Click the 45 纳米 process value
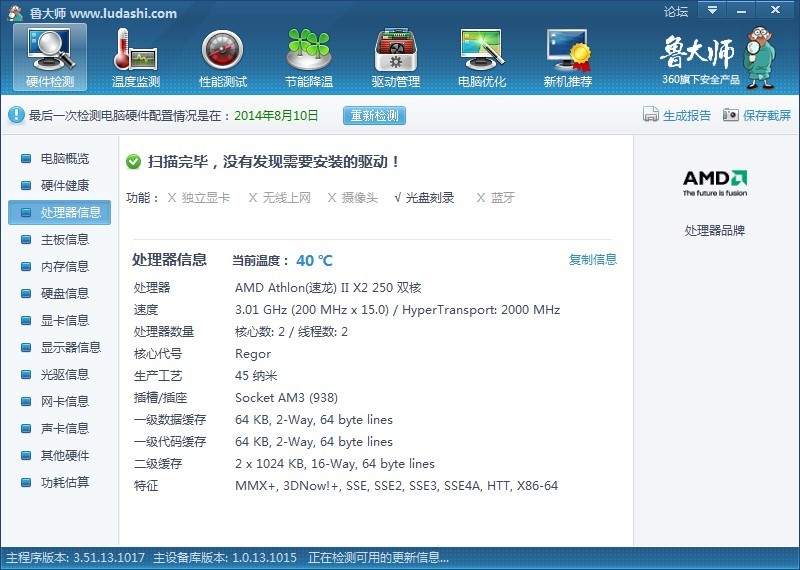 [x=256, y=376]
